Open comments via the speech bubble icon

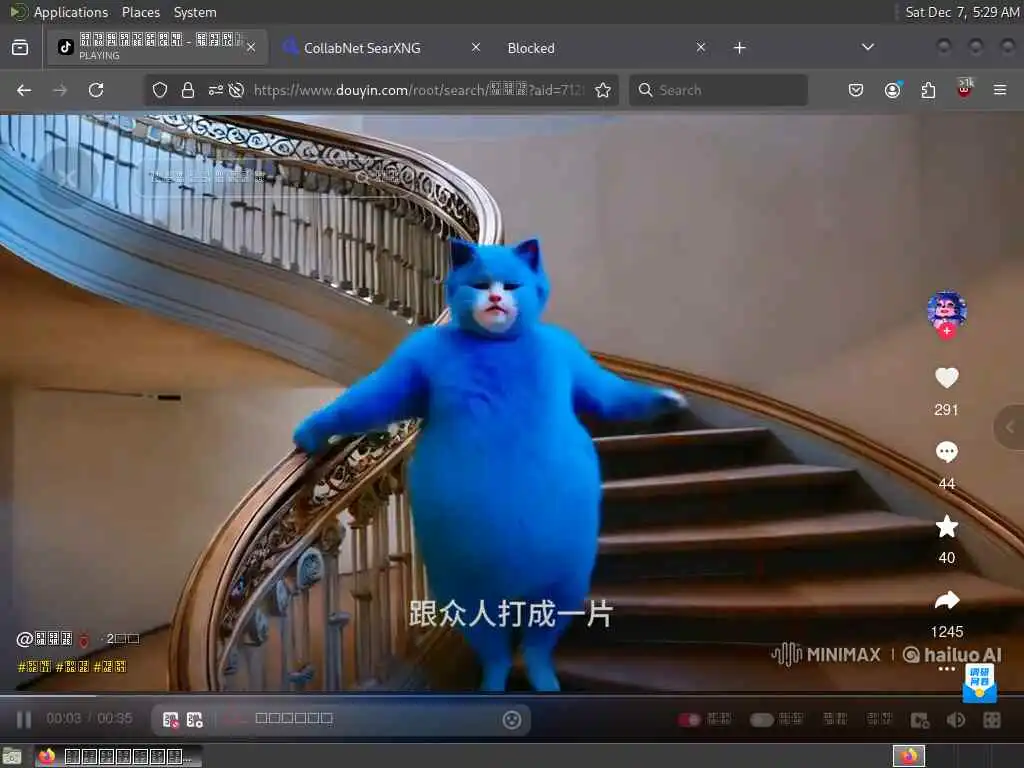[946, 451]
